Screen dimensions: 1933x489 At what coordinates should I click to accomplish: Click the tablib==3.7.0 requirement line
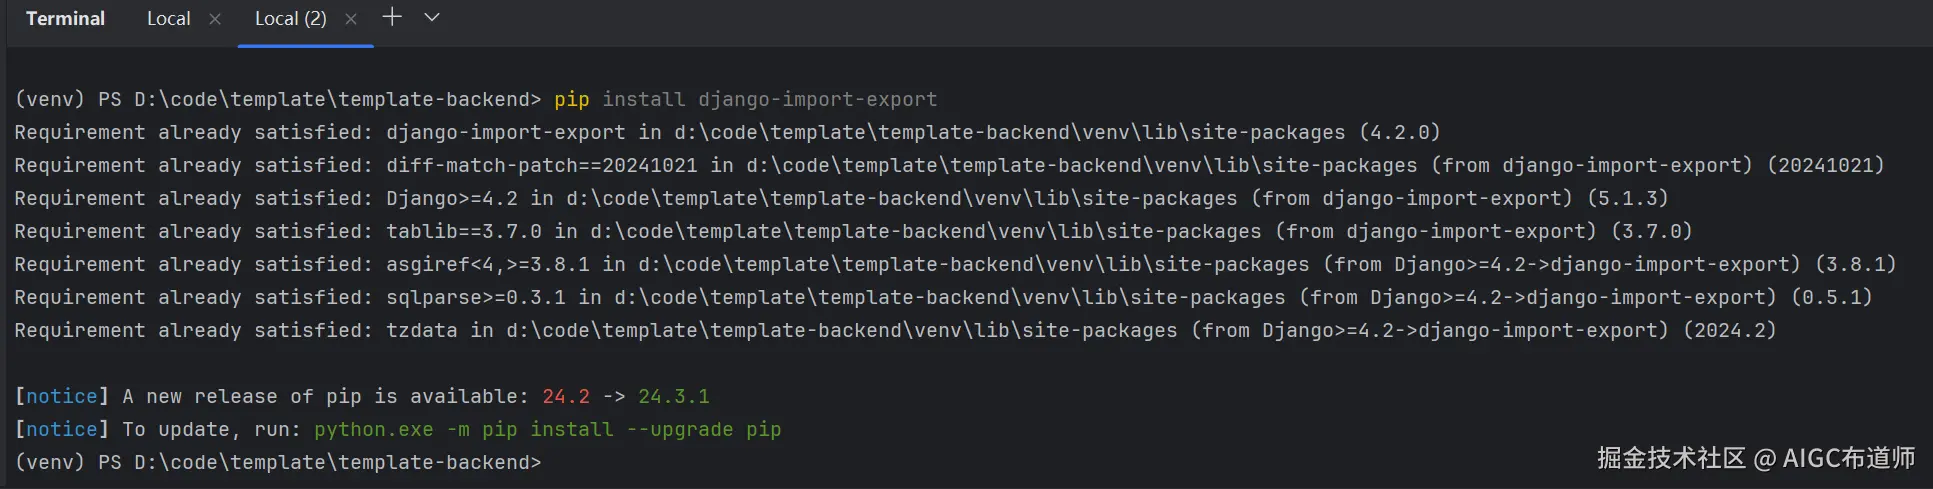pos(853,231)
